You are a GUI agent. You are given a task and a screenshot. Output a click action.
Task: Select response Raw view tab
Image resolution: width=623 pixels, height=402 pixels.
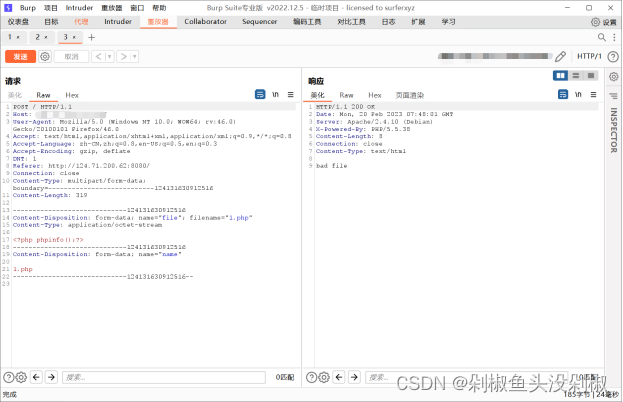(x=346, y=95)
